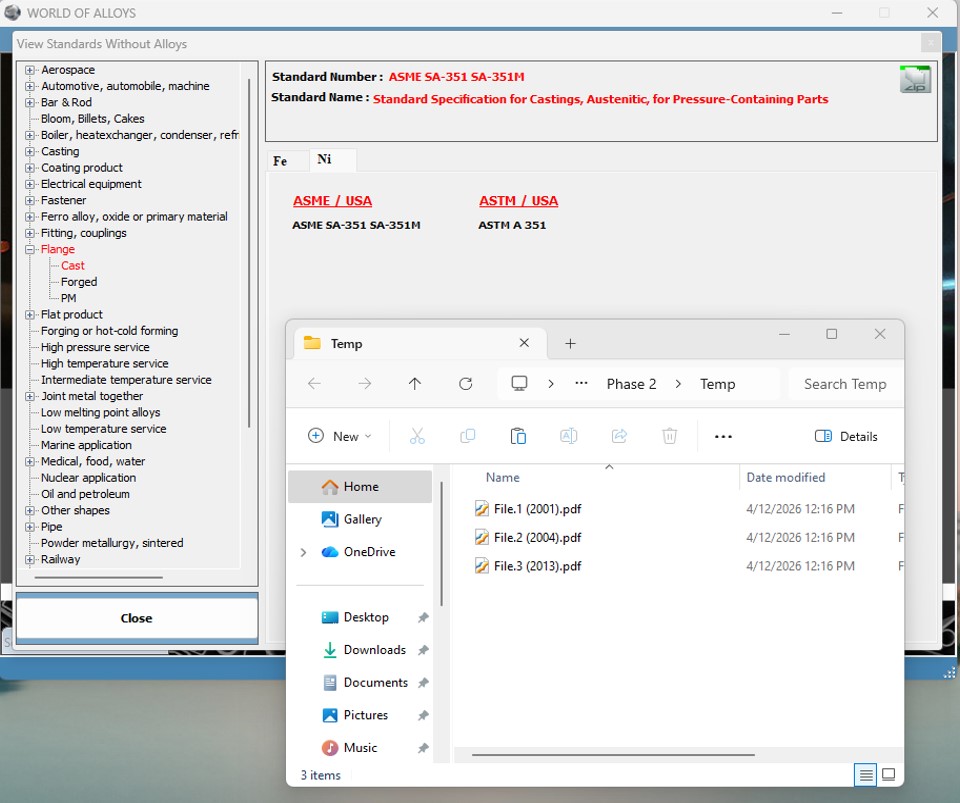Open Desktop in Explorer quick access
Image resolution: width=960 pixels, height=803 pixels.
point(366,617)
